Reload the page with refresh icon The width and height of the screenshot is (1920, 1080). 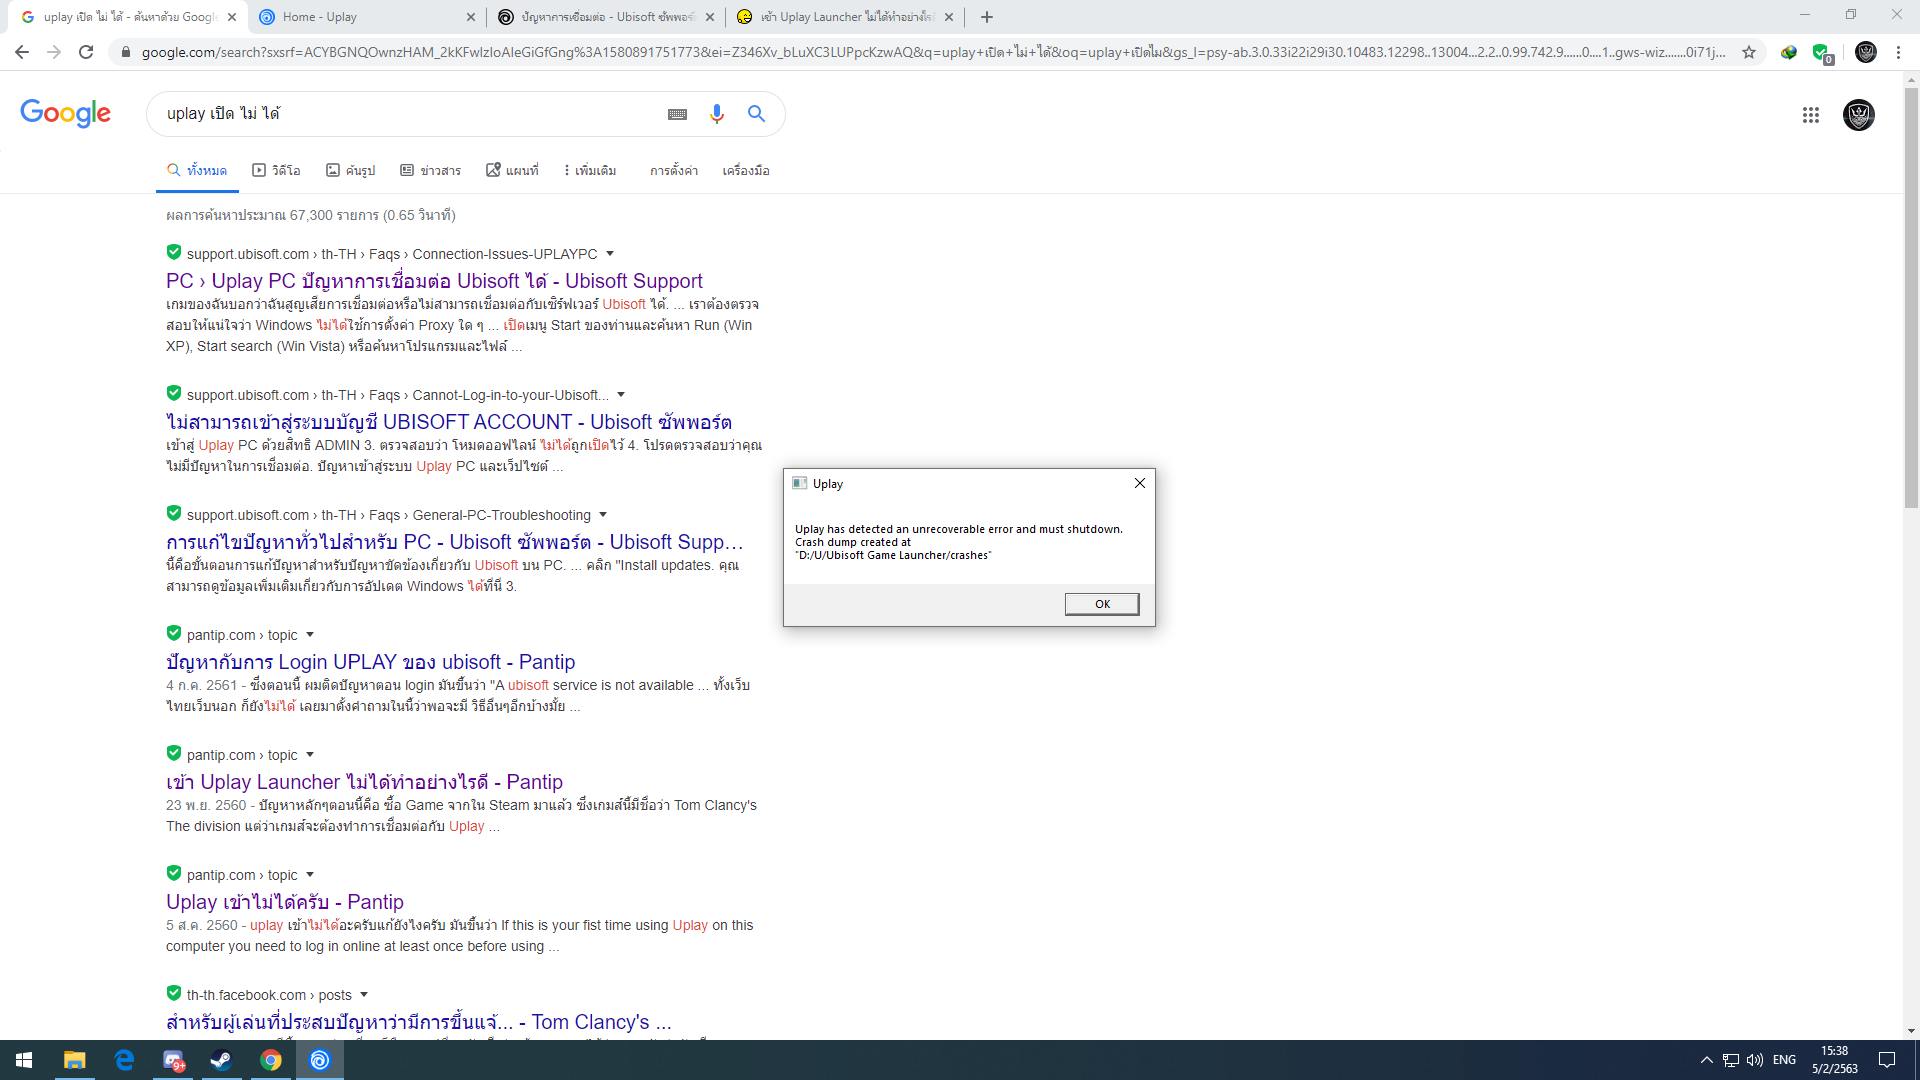pyautogui.click(x=86, y=52)
